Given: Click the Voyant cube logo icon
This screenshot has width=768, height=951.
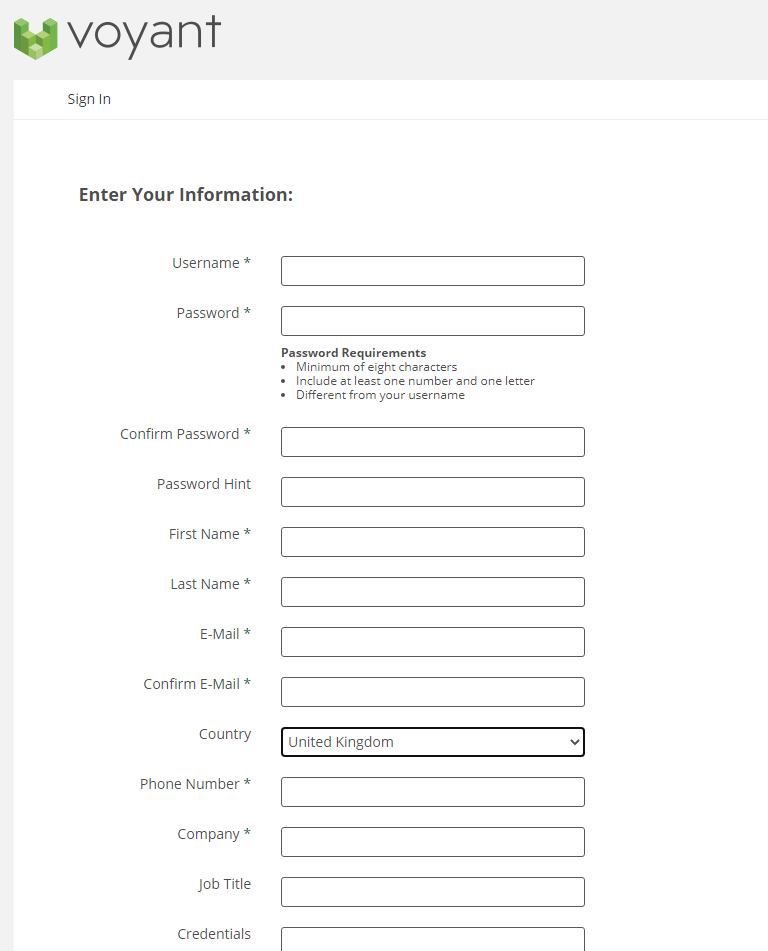Looking at the screenshot, I should click(37, 37).
